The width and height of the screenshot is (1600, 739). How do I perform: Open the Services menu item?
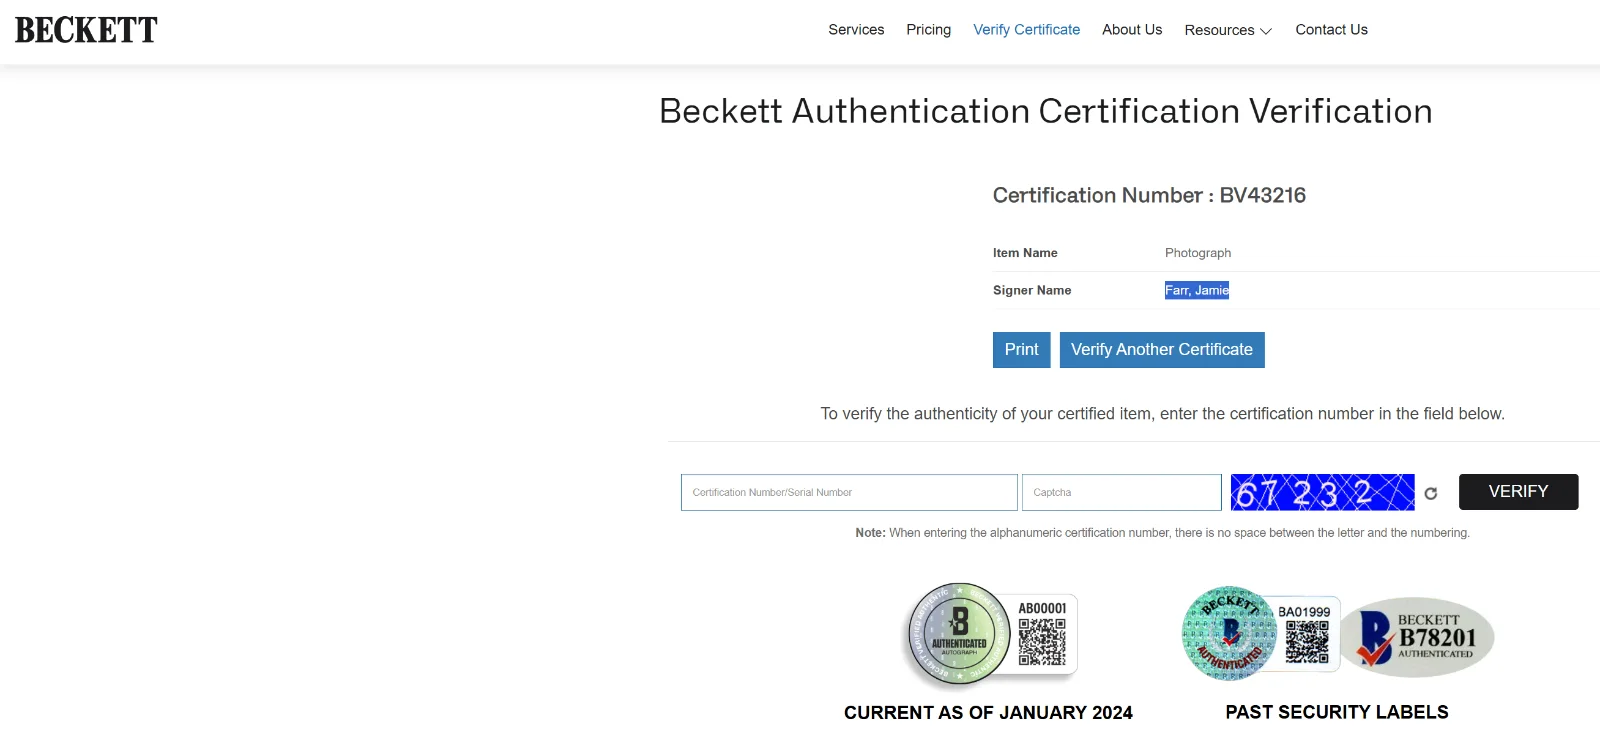tap(856, 30)
